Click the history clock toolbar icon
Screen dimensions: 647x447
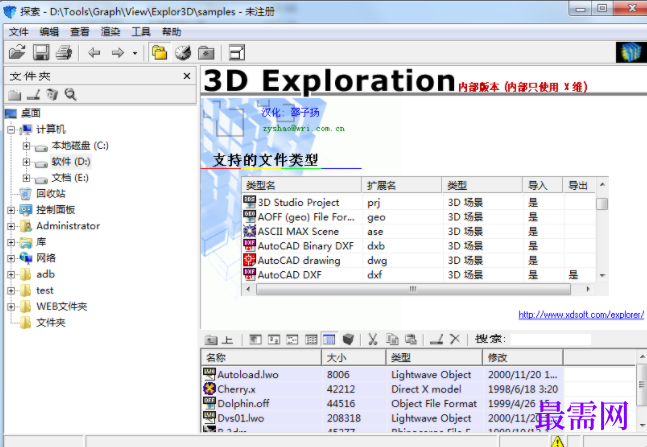pos(183,52)
